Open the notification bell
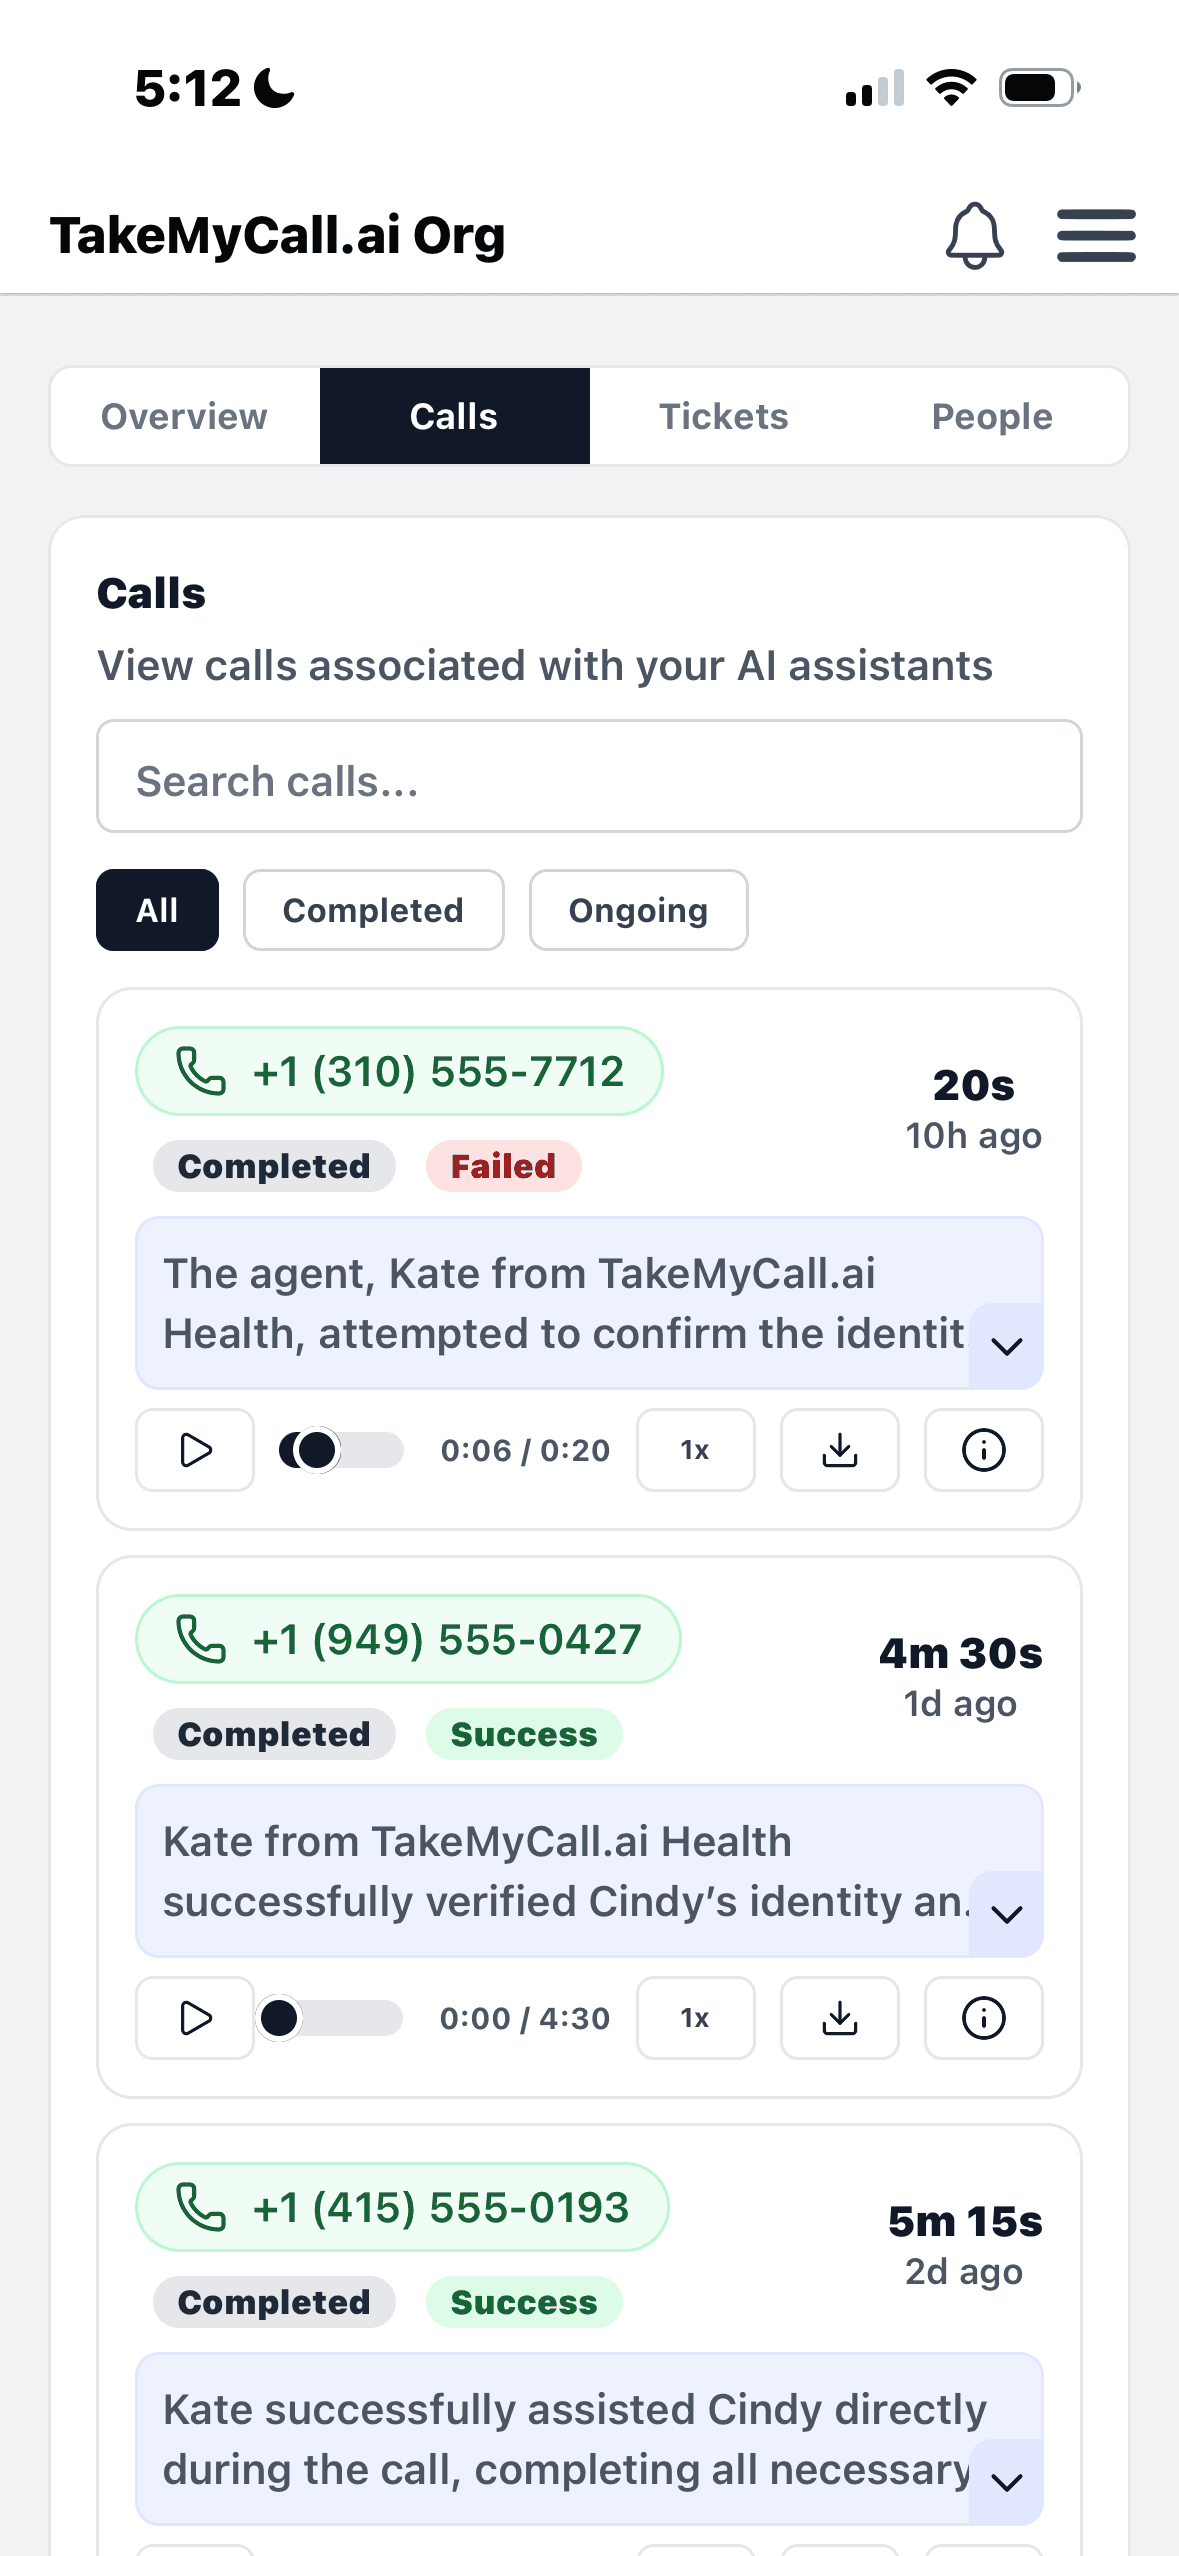The image size is (1179, 2556). tap(974, 235)
